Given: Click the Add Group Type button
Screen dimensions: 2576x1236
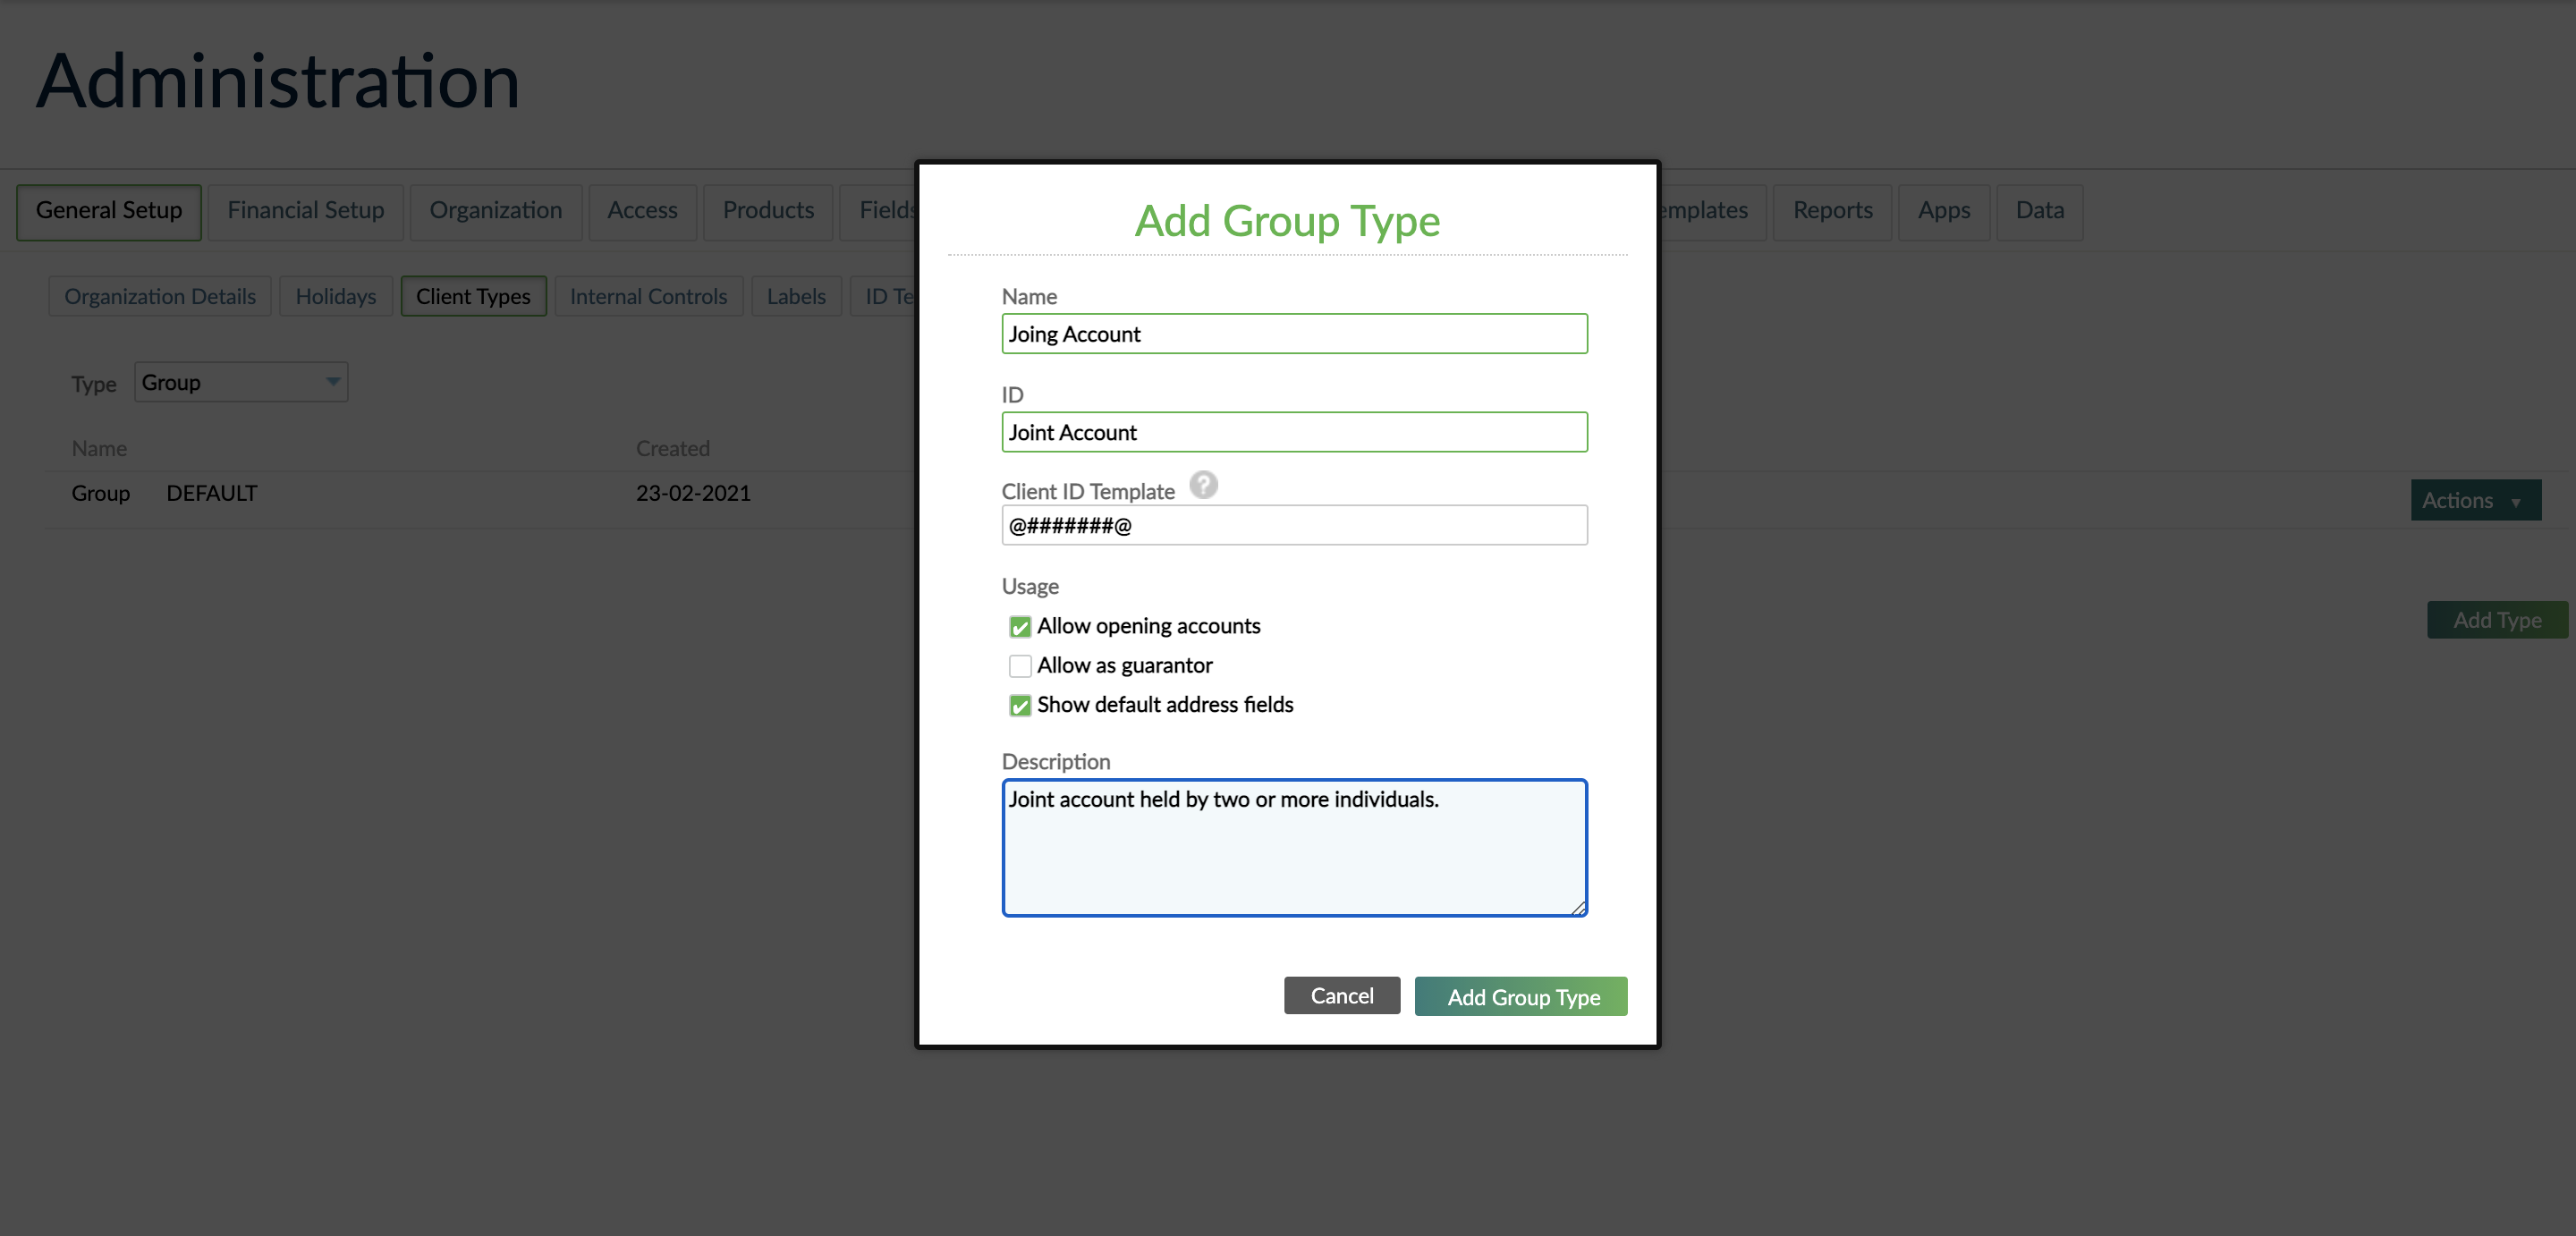Looking at the screenshot, I should 1520,996.
